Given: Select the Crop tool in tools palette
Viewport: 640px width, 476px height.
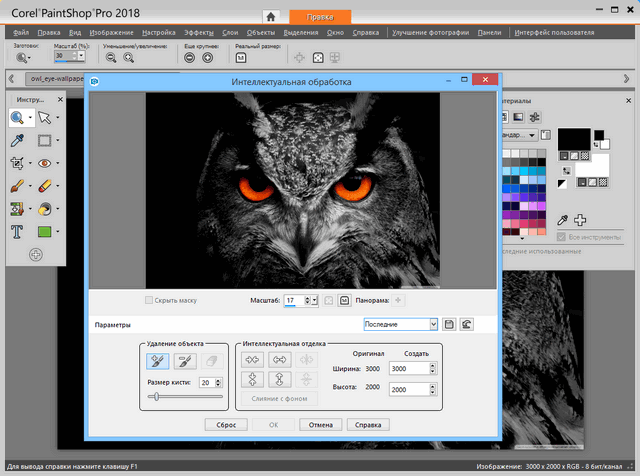Looking at the screenshot, I should click(18, 163).
